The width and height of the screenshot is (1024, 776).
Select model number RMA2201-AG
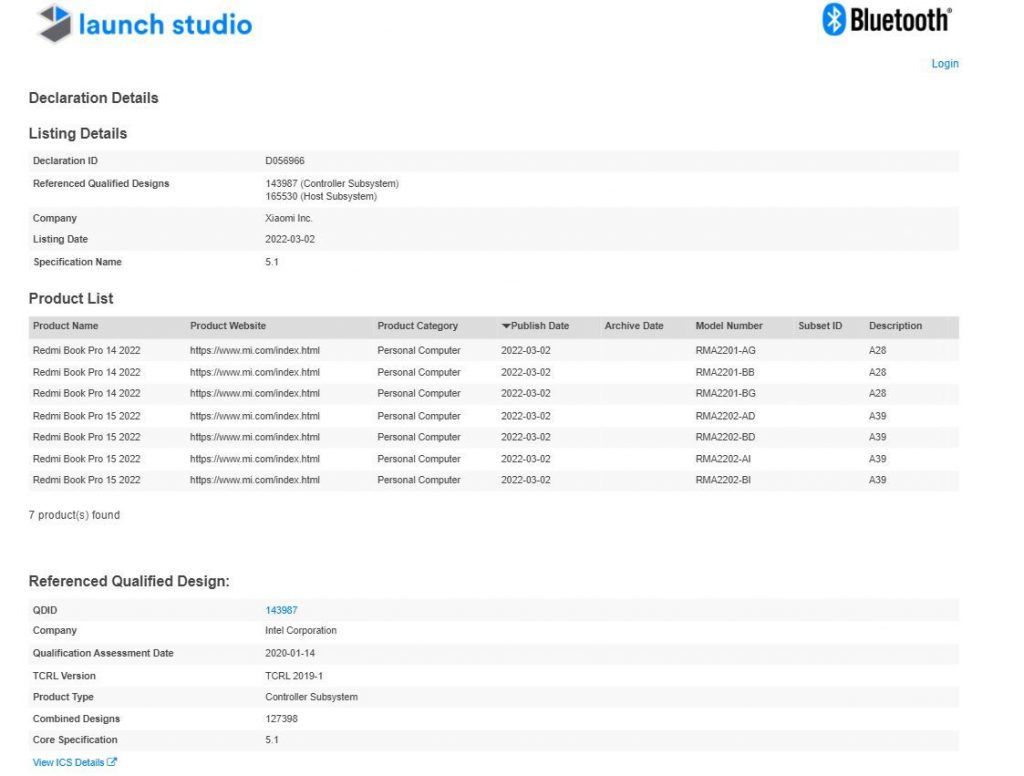coord(725,351)
